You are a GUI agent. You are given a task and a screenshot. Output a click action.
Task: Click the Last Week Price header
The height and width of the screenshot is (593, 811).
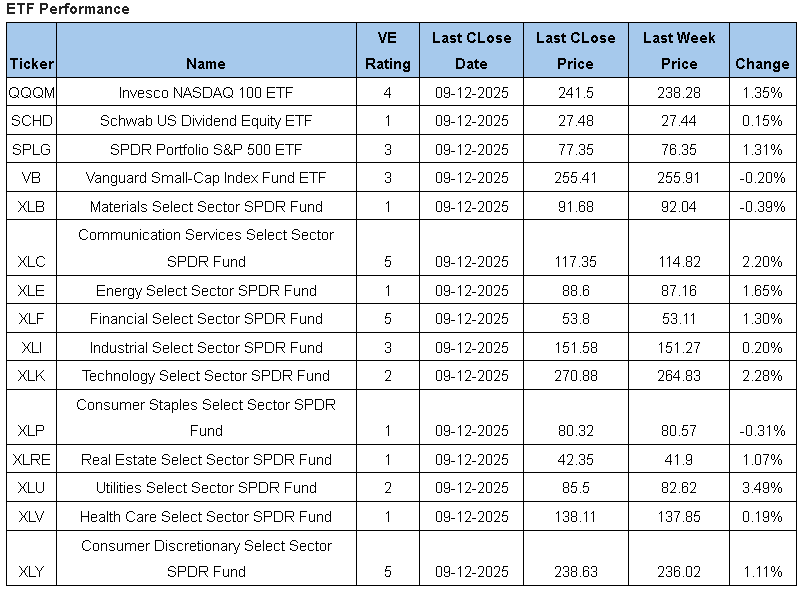[679, 51]
